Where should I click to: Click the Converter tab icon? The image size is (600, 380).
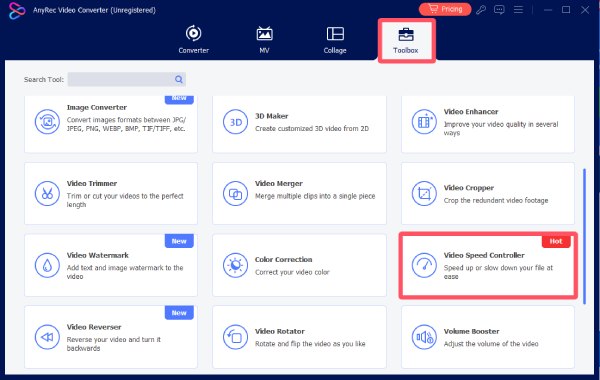(194, 33)
